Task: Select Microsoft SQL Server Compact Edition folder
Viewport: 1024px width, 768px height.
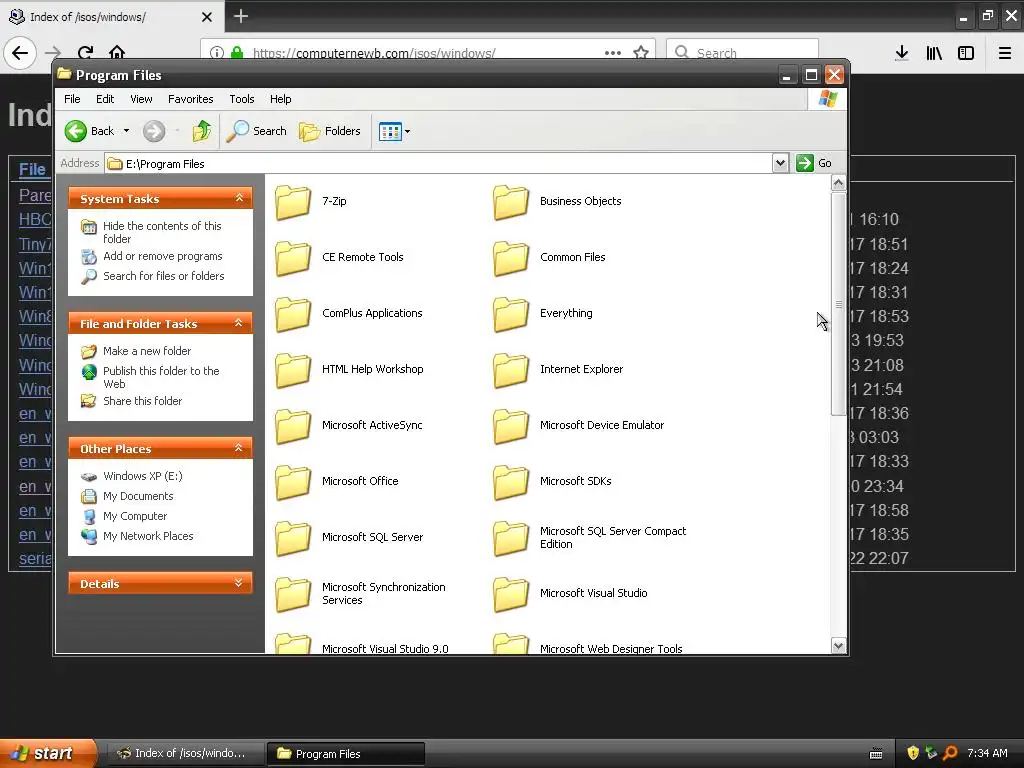Action: tap(511, 539)
